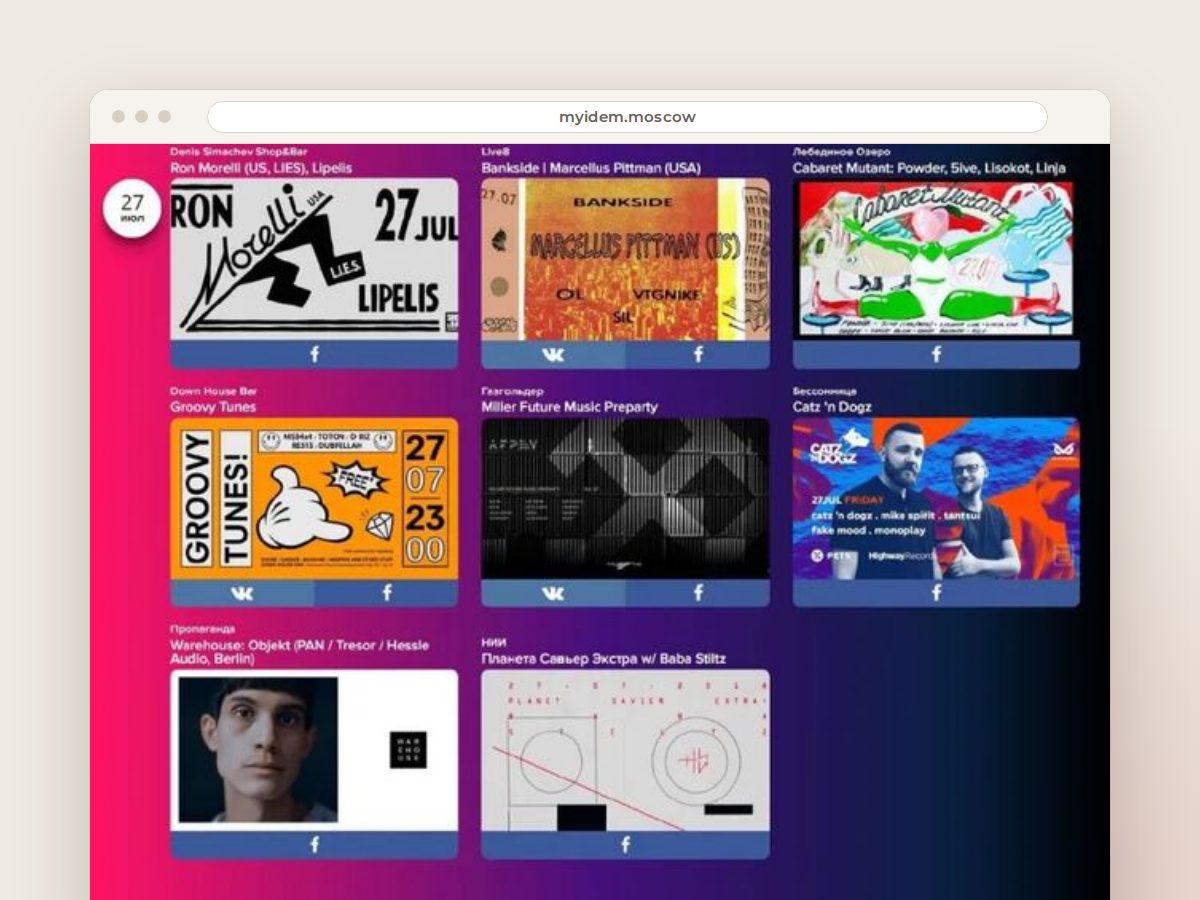Click the Facebook icon under Ron Morelli event
Image resolution: width=1200 pixels, height=900 pixels.
pyautogui.click(x=314, y=354)
